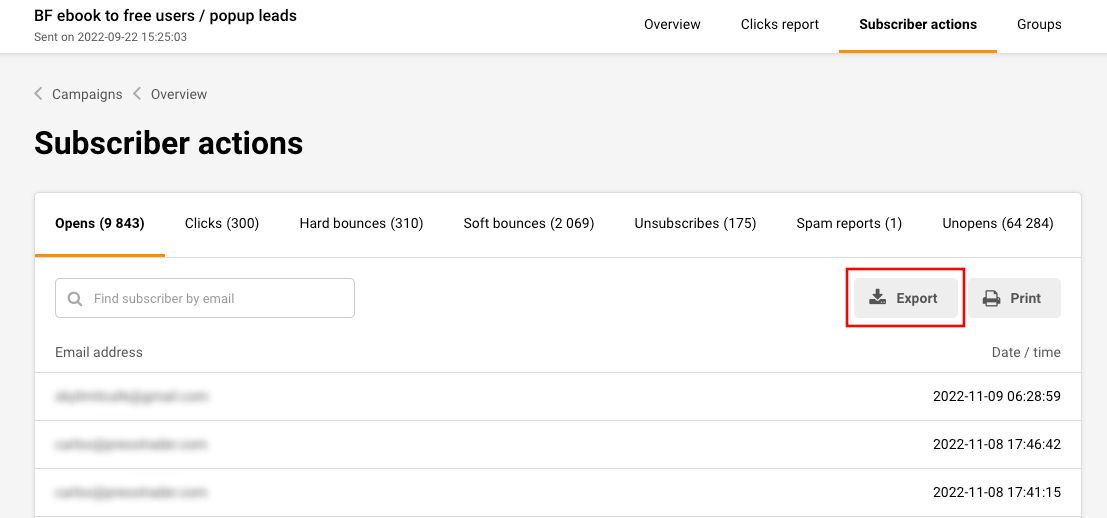Select Subscriber actions in the top navigation
This screenshot has width=1107, height=518.
coord(917,24)
